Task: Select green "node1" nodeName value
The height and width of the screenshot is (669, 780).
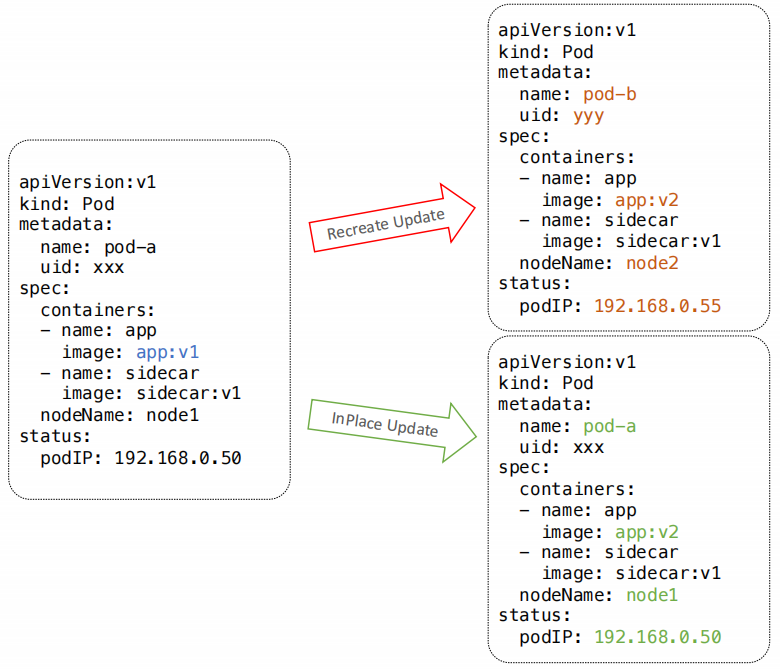Action: point(652,595)
